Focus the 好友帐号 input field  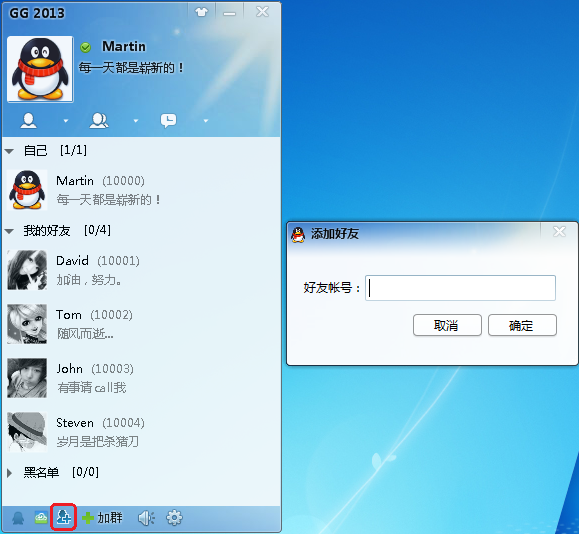pyautogui.click(x=460, y=288)
